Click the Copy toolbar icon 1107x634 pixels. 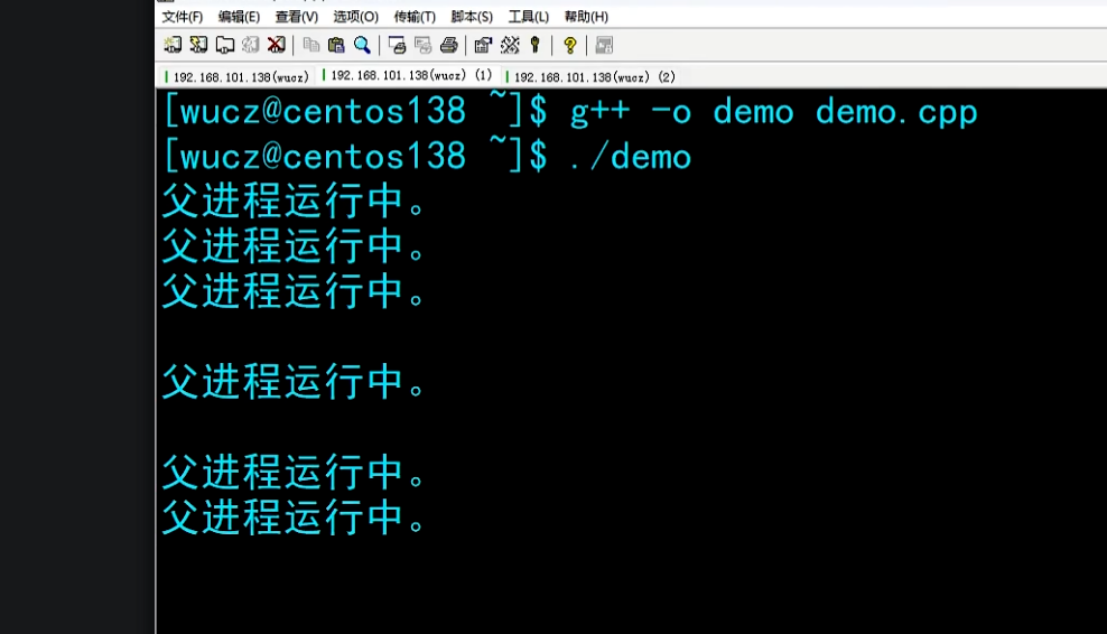point(311,45)
